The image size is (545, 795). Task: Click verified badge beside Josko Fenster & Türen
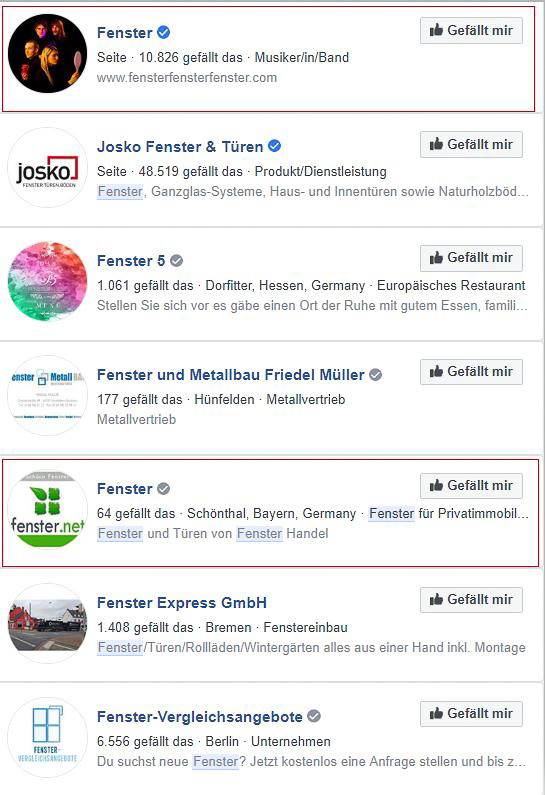[274, 146]
